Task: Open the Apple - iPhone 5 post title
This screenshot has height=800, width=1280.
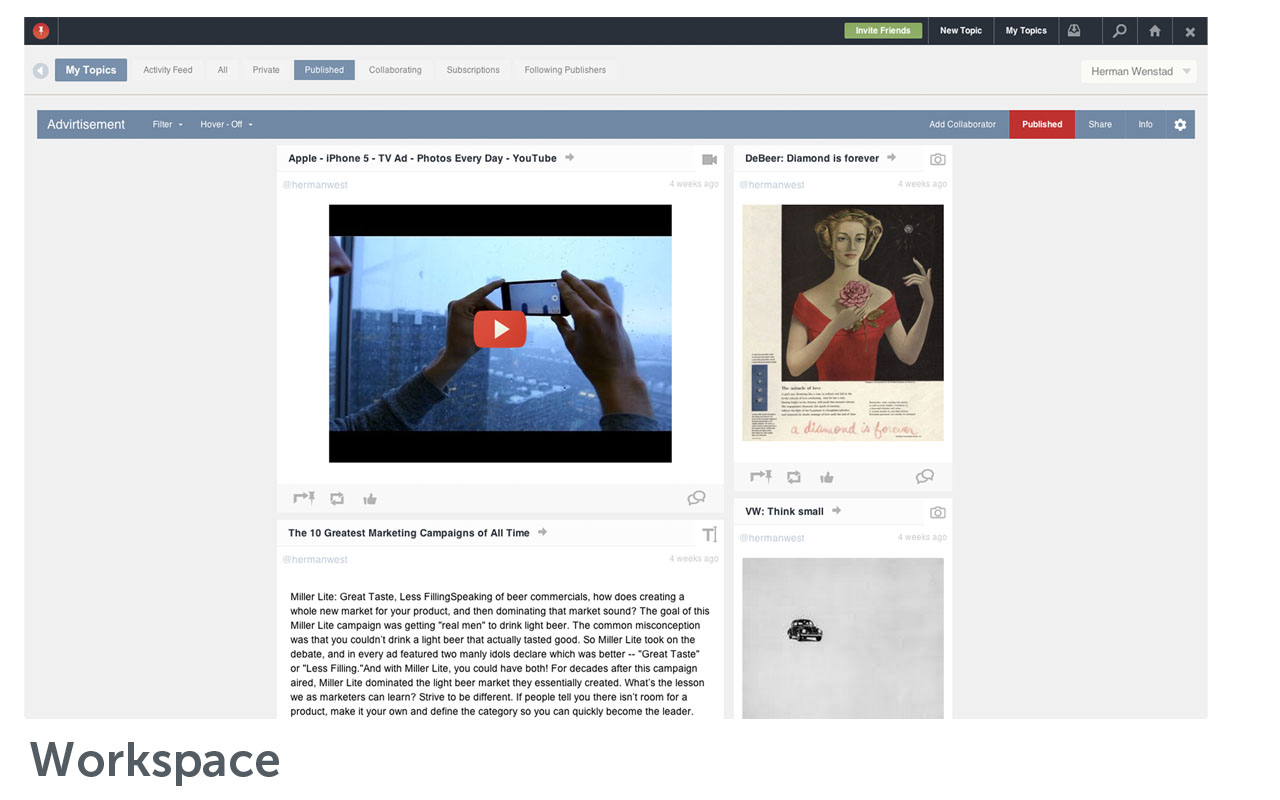Action: click(x=422, y=158)
